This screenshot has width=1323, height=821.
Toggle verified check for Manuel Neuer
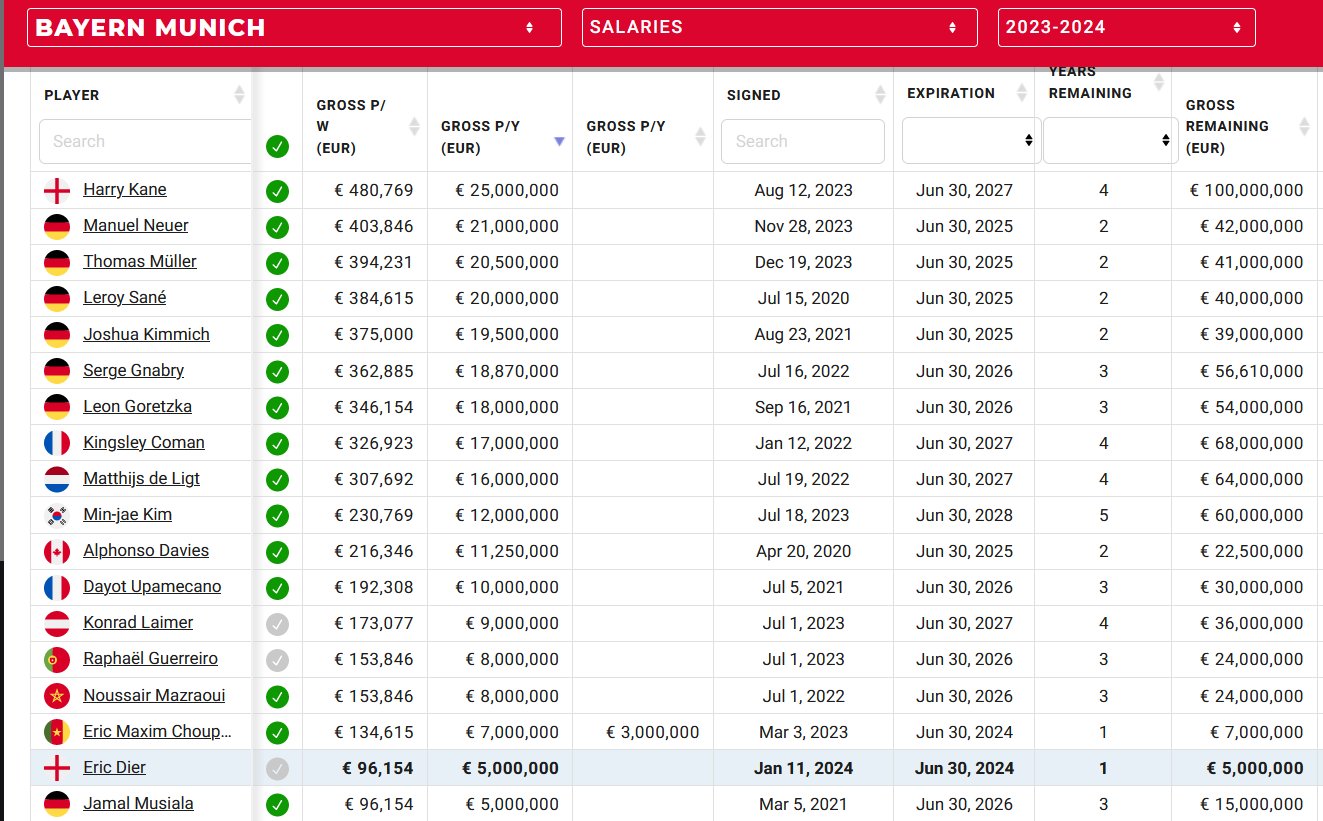pos(277,226)
